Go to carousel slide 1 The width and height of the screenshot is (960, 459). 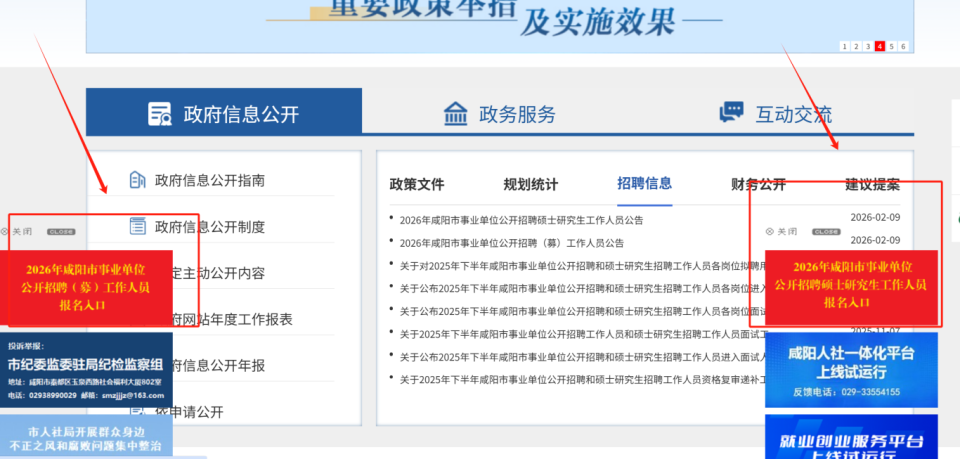[844, 47]
